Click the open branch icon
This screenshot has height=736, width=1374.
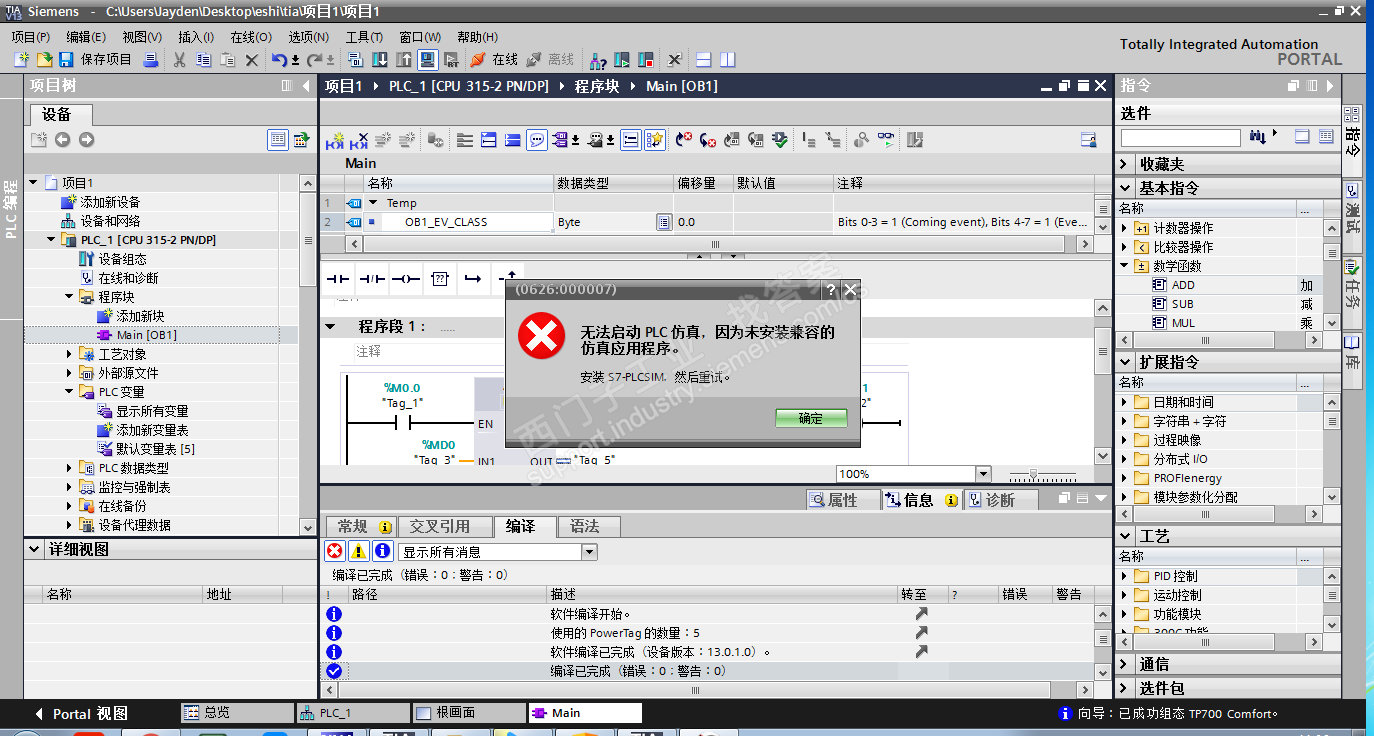click(x=473, y=279)
